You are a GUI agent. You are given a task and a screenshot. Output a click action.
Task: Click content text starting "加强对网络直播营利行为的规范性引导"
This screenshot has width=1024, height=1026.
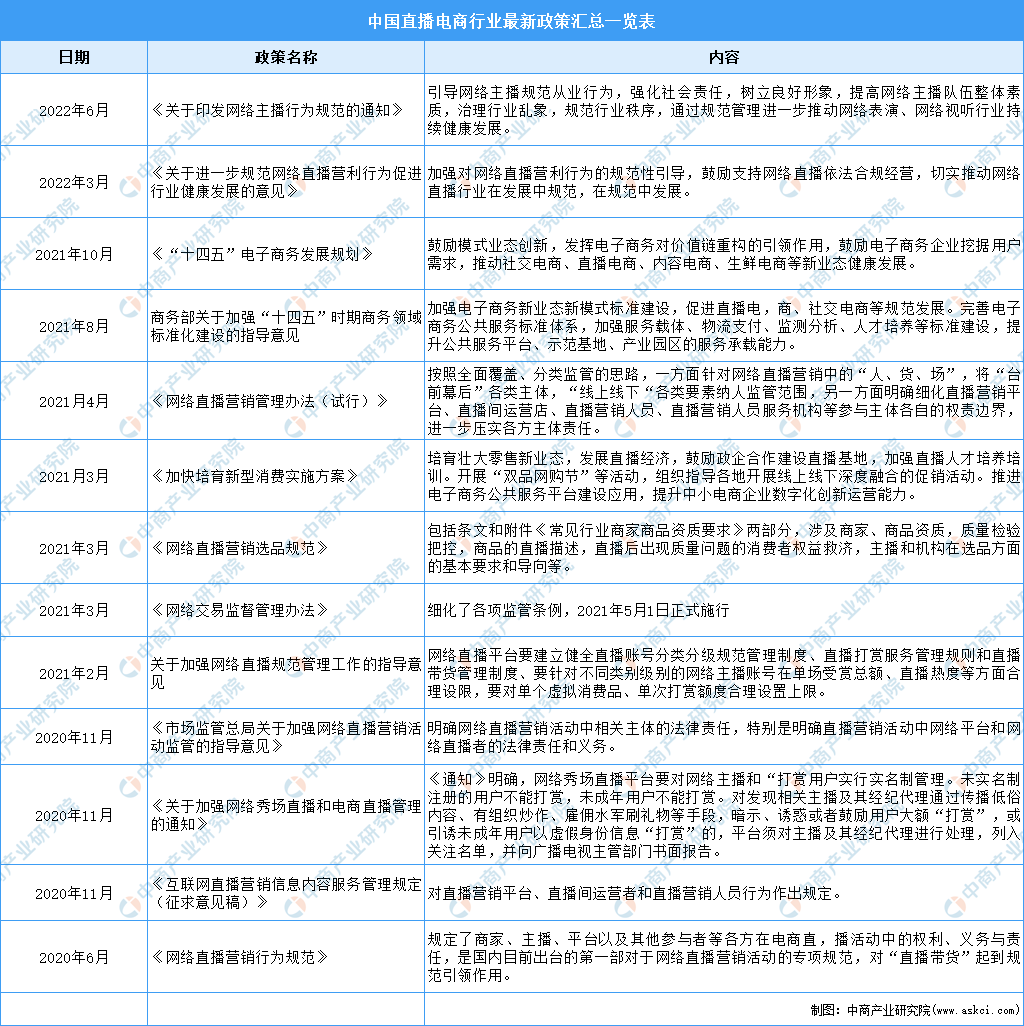click(x=724, y=182)
